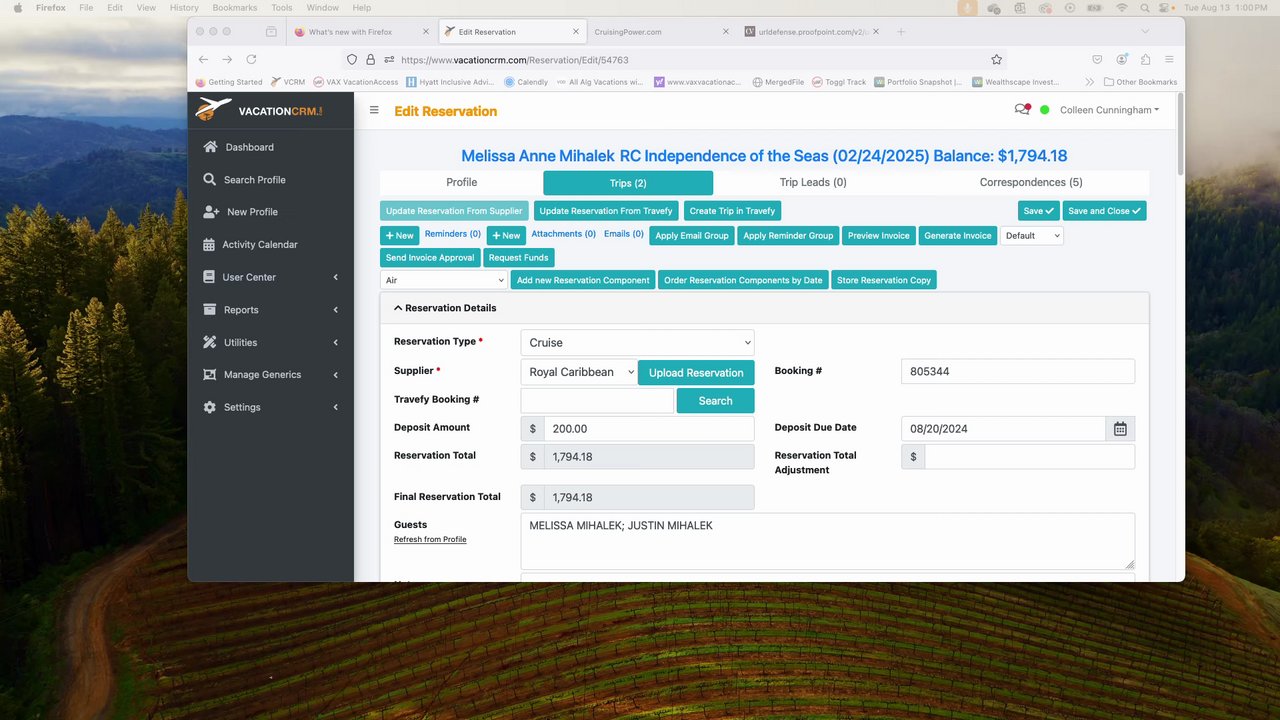Open Save to Pocket icon

pyautogui.click(x=1097, y=59)
